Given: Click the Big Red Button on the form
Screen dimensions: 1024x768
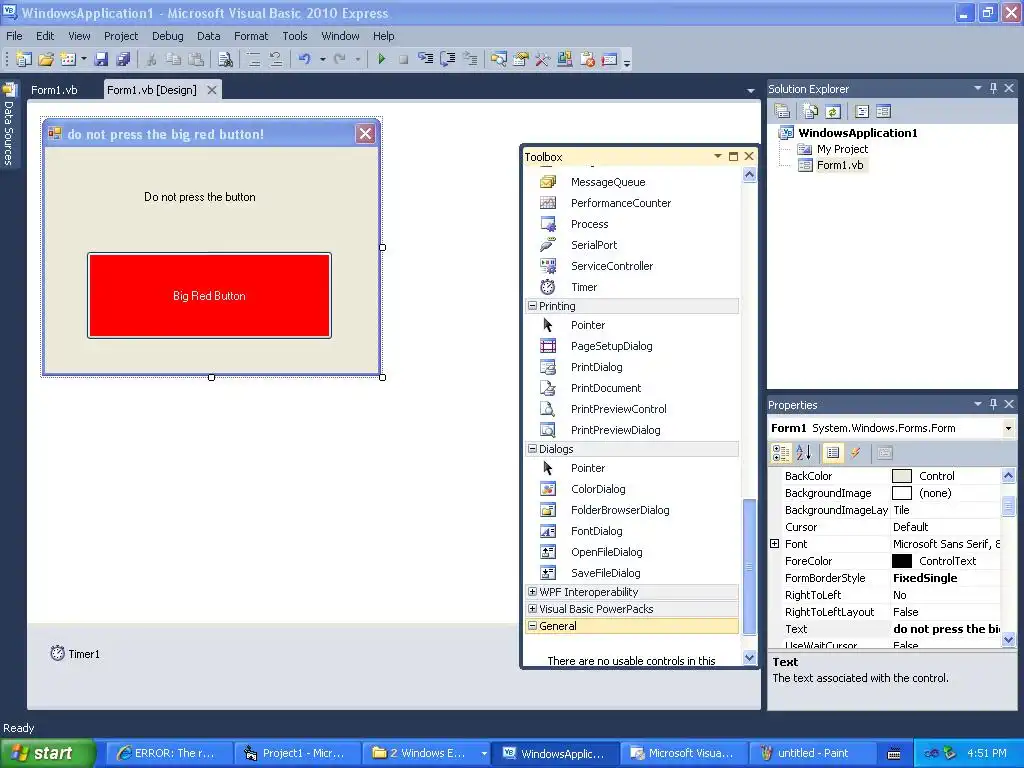Looking at the screenshot, I should click(209, 296).
